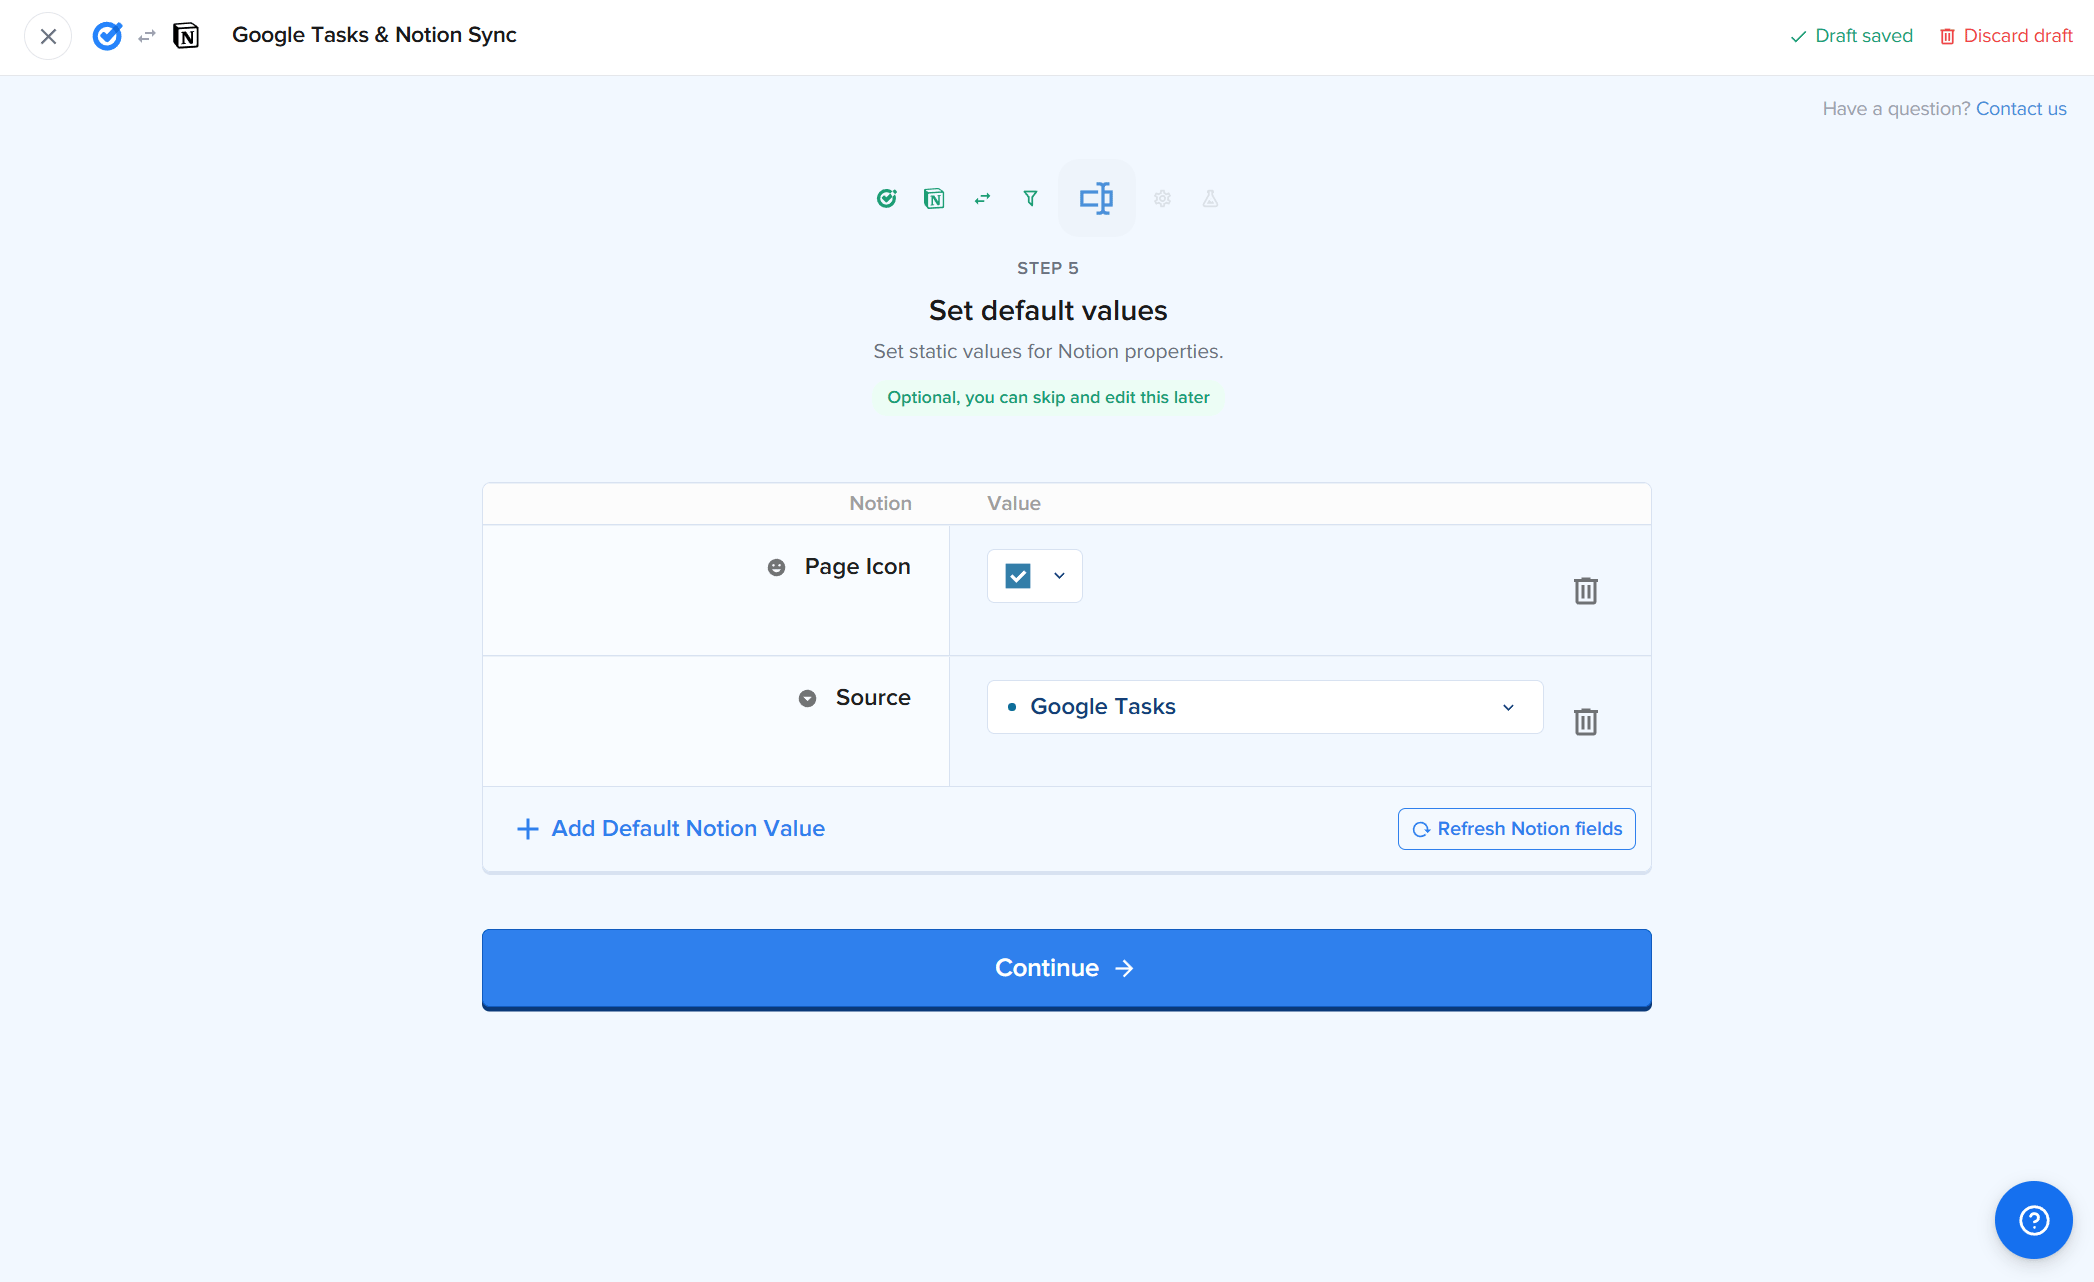The height and width of the screenshot is (1282, 2094).
Task: Click the two-way sync arrows in the header
Action: coord(147,36)
